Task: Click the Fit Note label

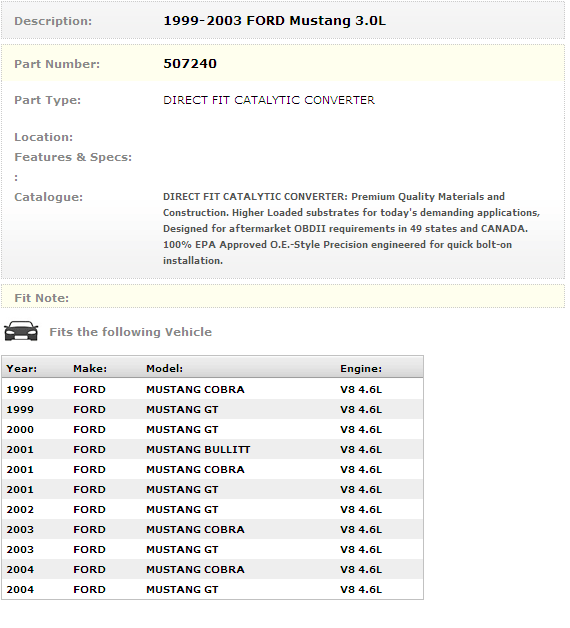Action: point(42,298)
